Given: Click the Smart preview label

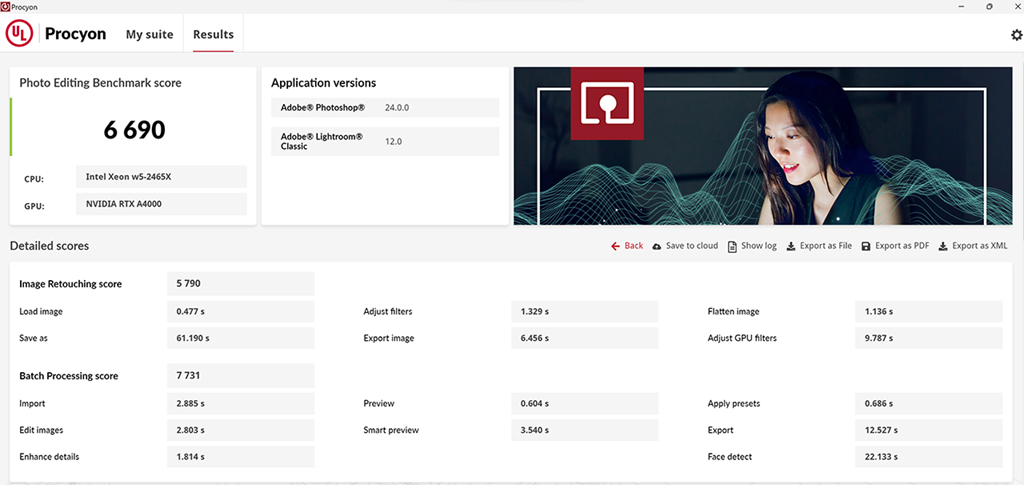Looking at the screenshot, I should tap(391, 430).
